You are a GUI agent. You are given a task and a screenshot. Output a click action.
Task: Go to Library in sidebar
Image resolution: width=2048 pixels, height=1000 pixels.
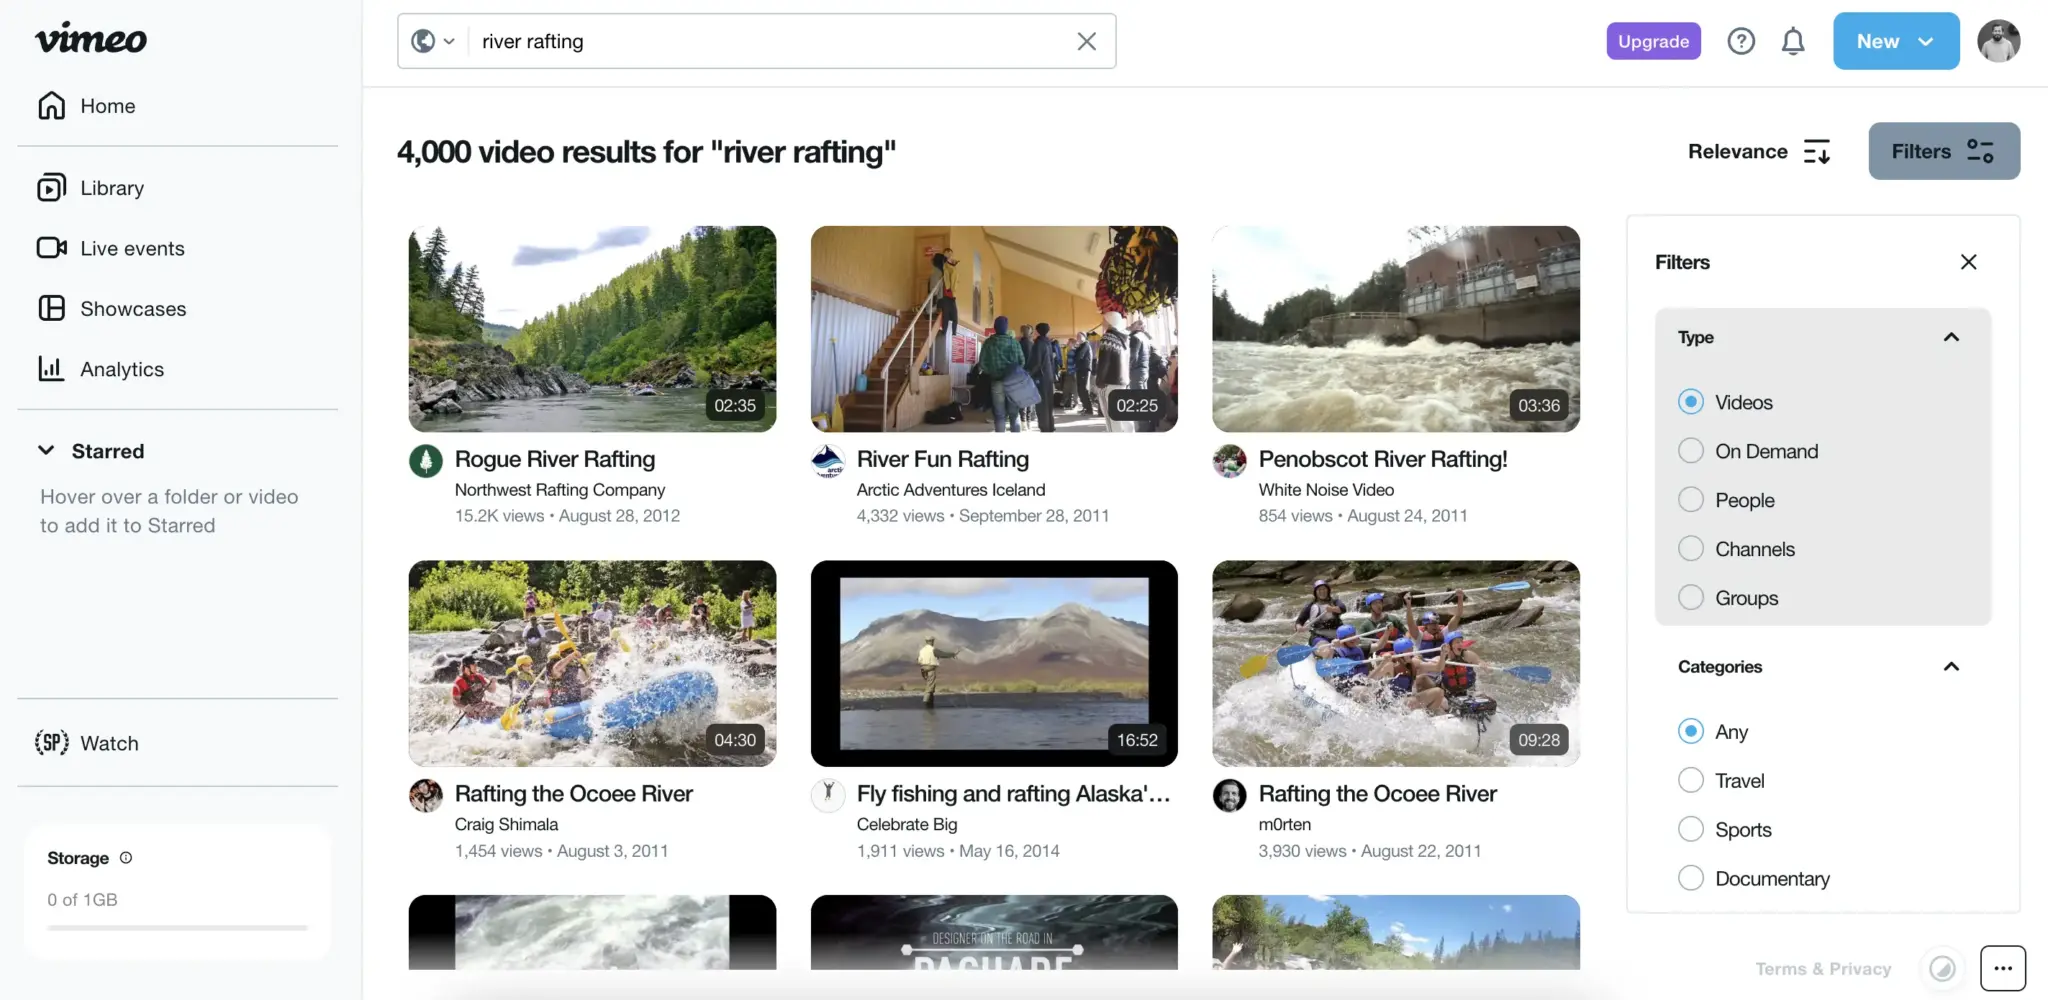[112, 188]
